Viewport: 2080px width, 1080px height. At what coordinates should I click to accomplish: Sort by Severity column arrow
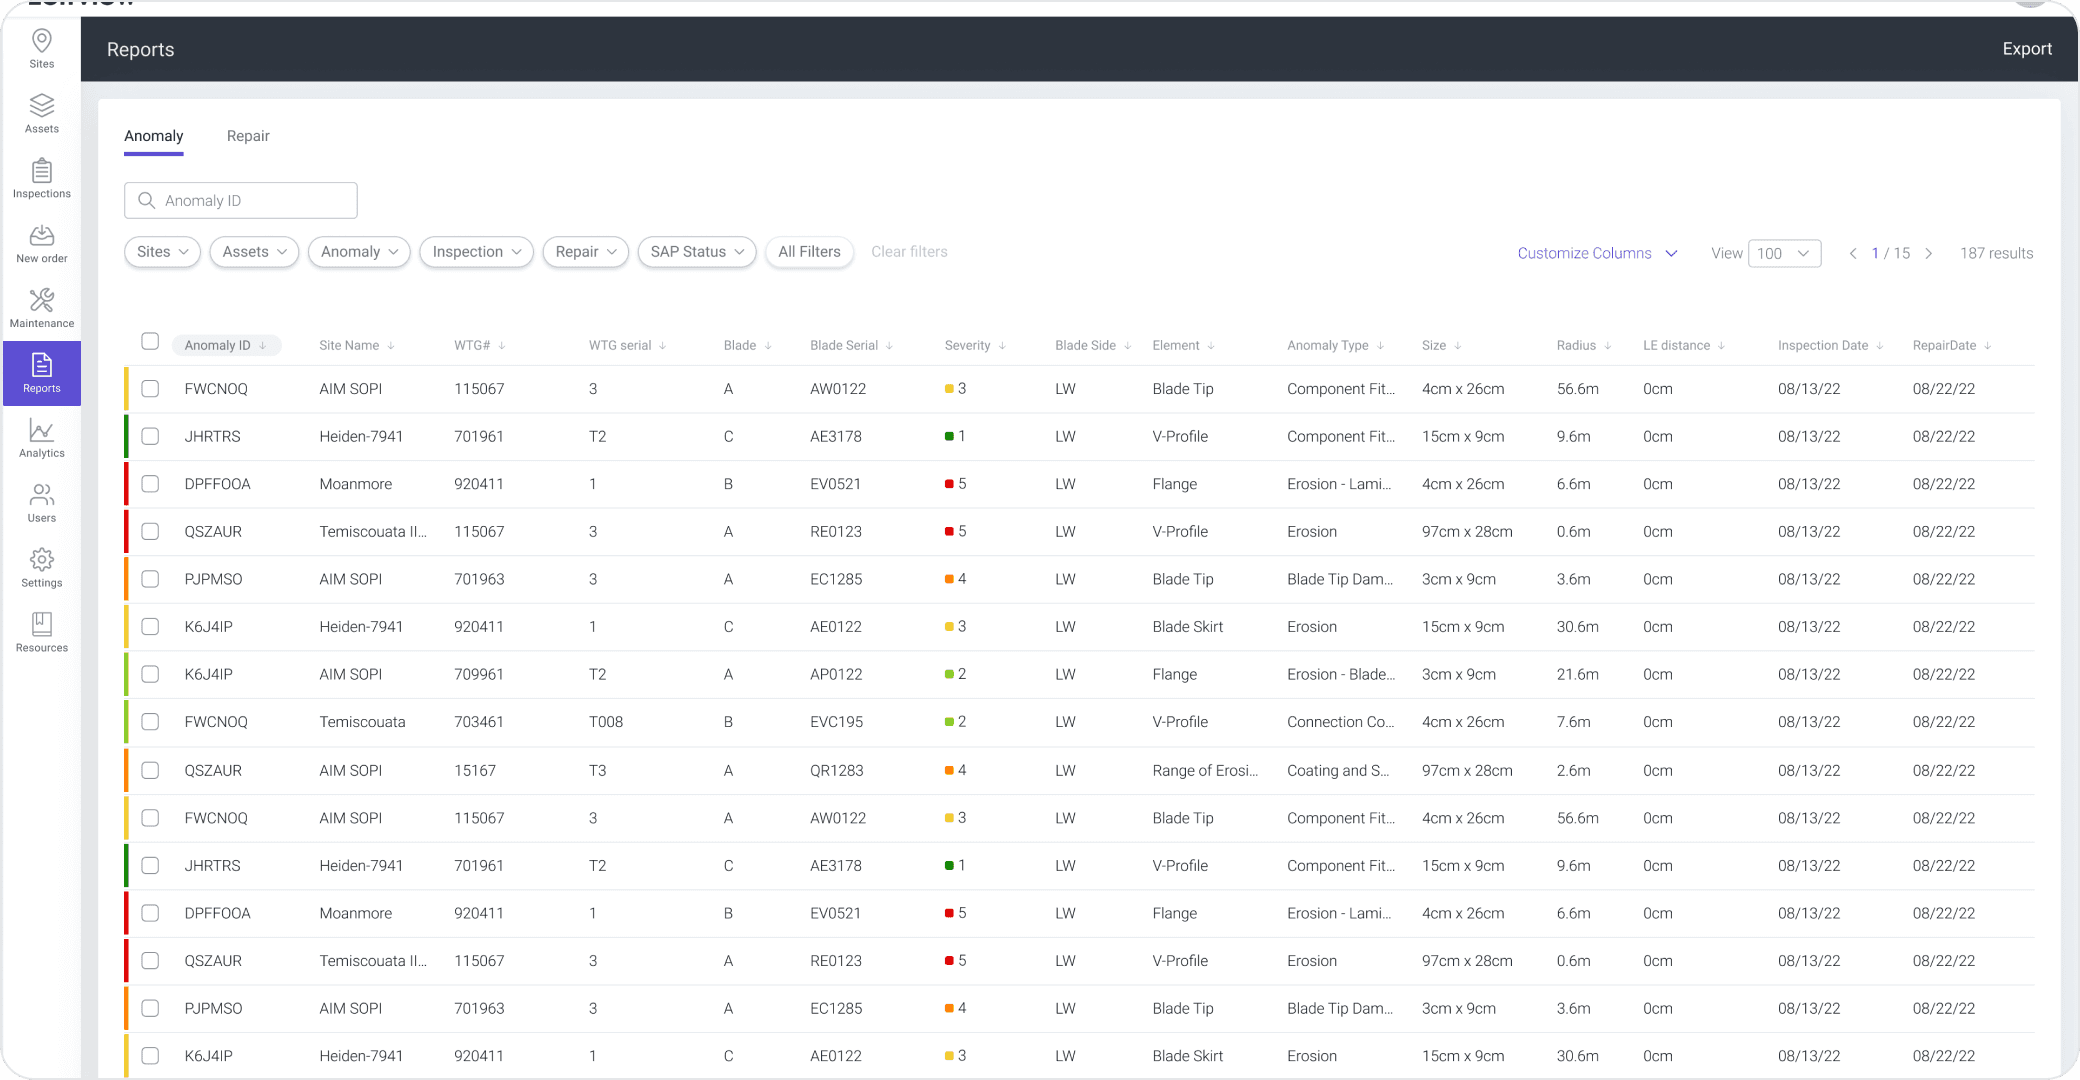tap(1002, 346)
